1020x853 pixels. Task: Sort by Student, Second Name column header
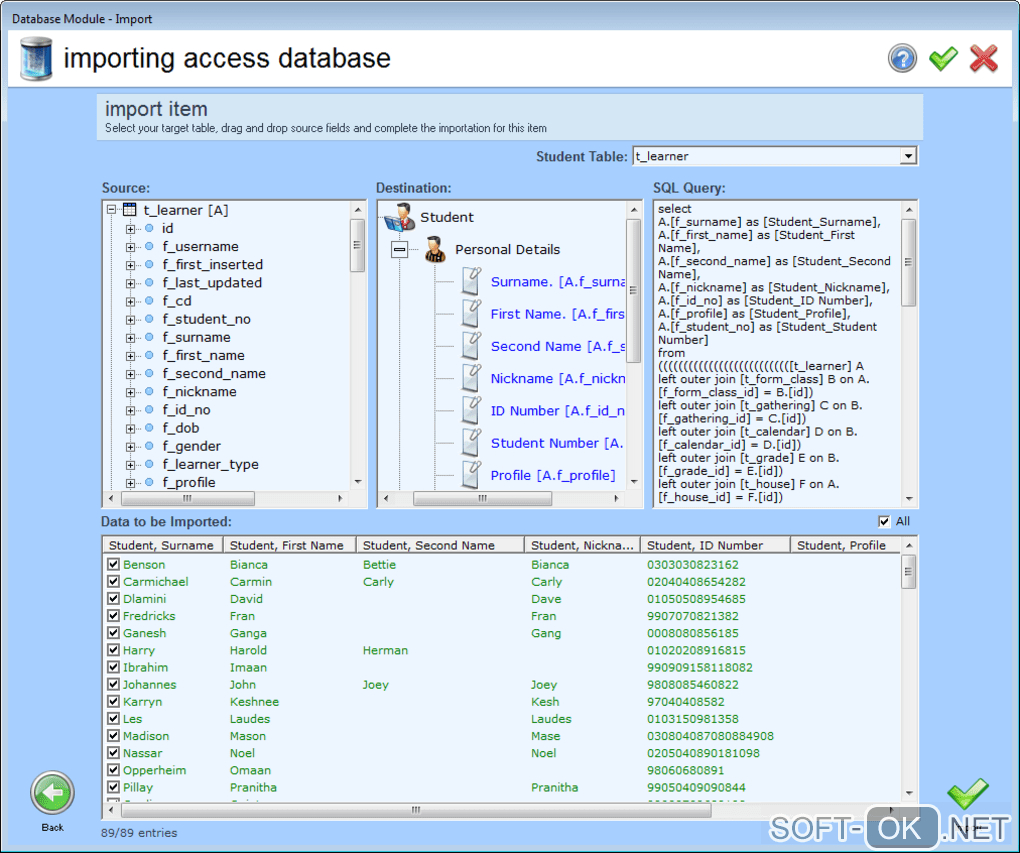(440, 545)
